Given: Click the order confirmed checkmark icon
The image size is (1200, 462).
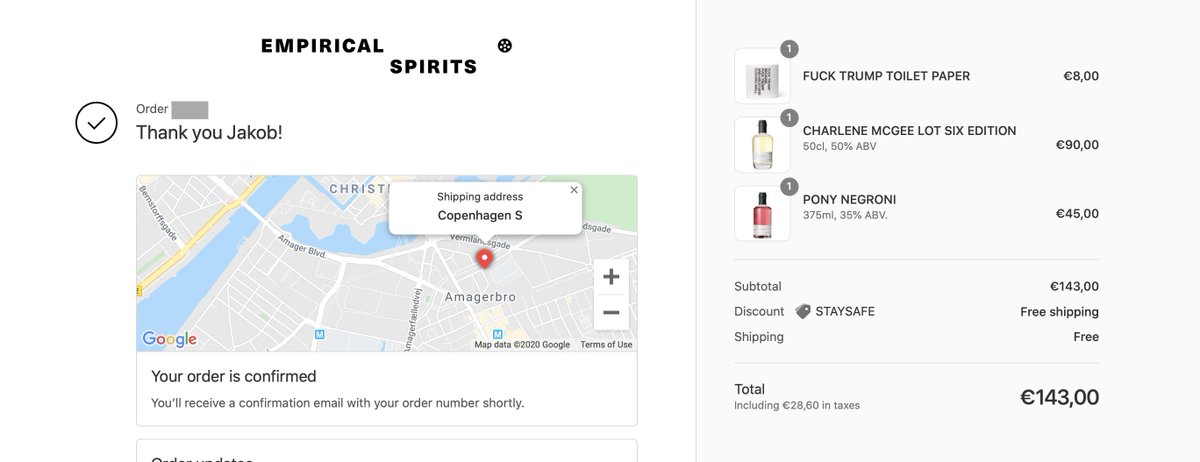Looking at the screenshot, I should (97, 122).
